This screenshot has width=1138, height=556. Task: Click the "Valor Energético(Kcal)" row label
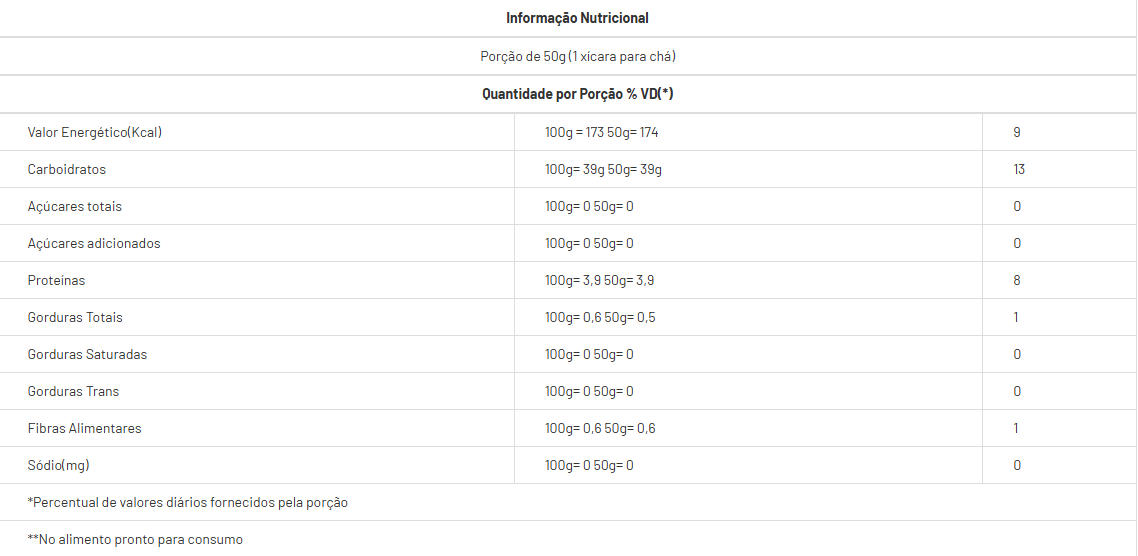(x=94, y=132)
